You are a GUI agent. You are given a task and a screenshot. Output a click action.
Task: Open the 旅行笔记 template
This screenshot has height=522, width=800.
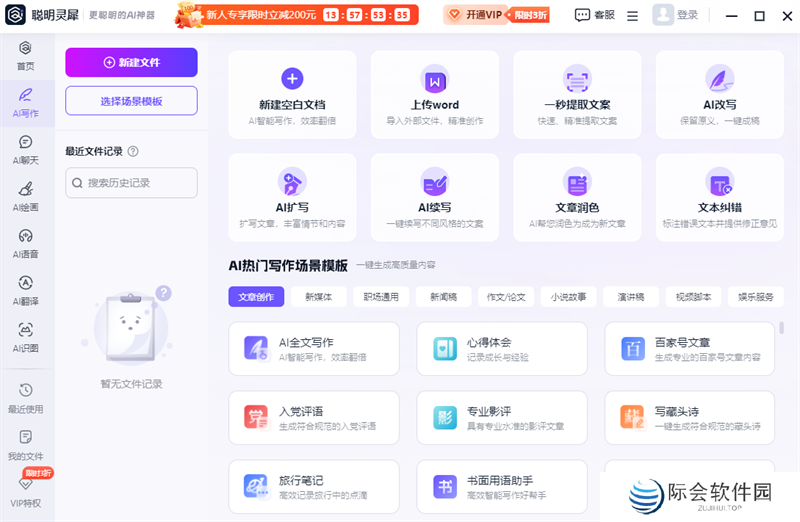pyautogui.click(x=314, y=487)
